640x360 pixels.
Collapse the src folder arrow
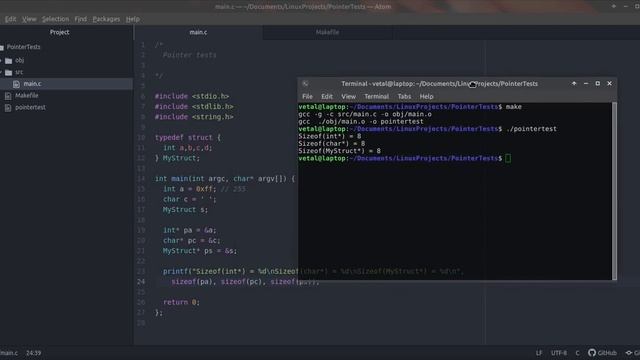[x=1, y=73]
